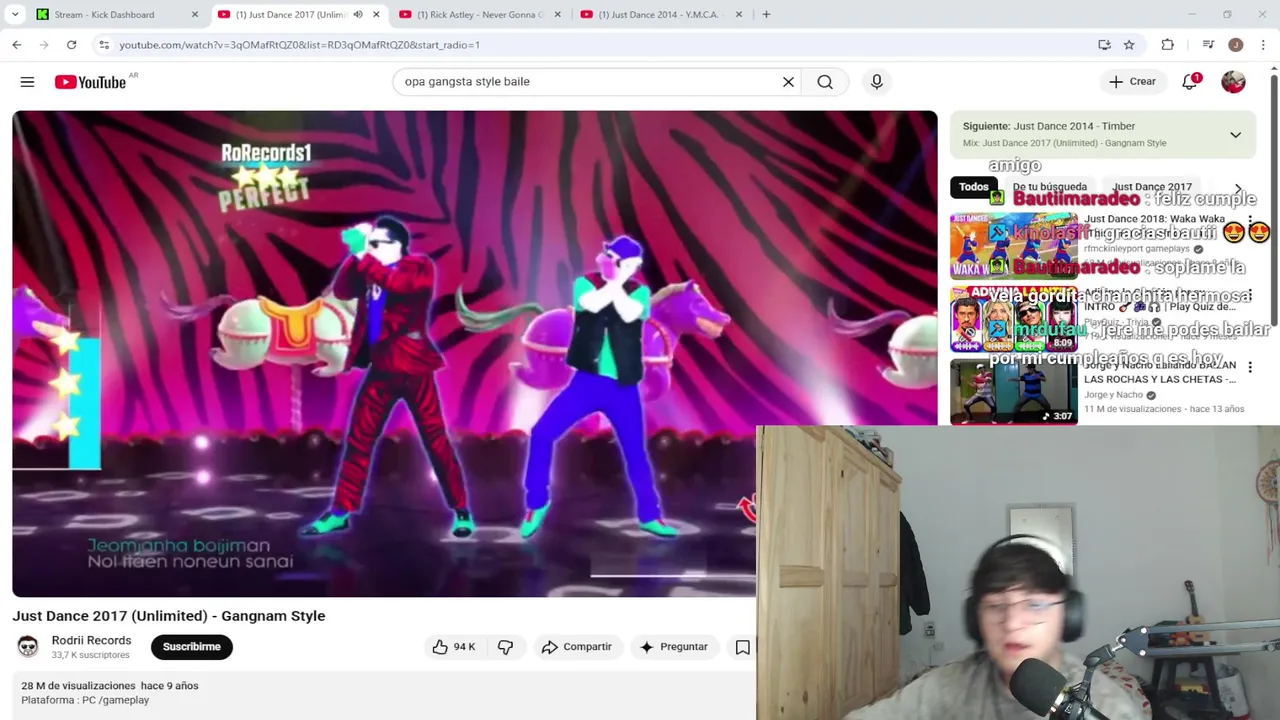View site information in the address bar
This screenshot has height=720, width=1280.
pyautogui.click(x=104, y=45)
